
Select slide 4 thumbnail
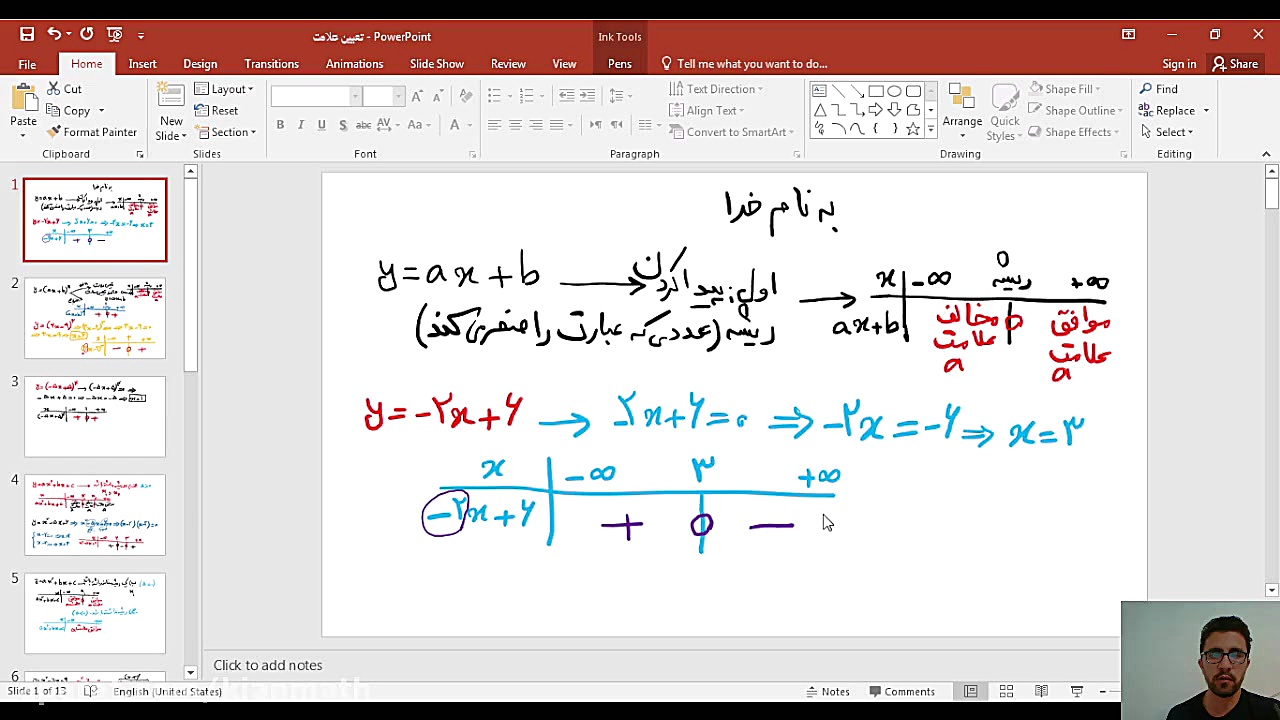(x=95, y=515)
